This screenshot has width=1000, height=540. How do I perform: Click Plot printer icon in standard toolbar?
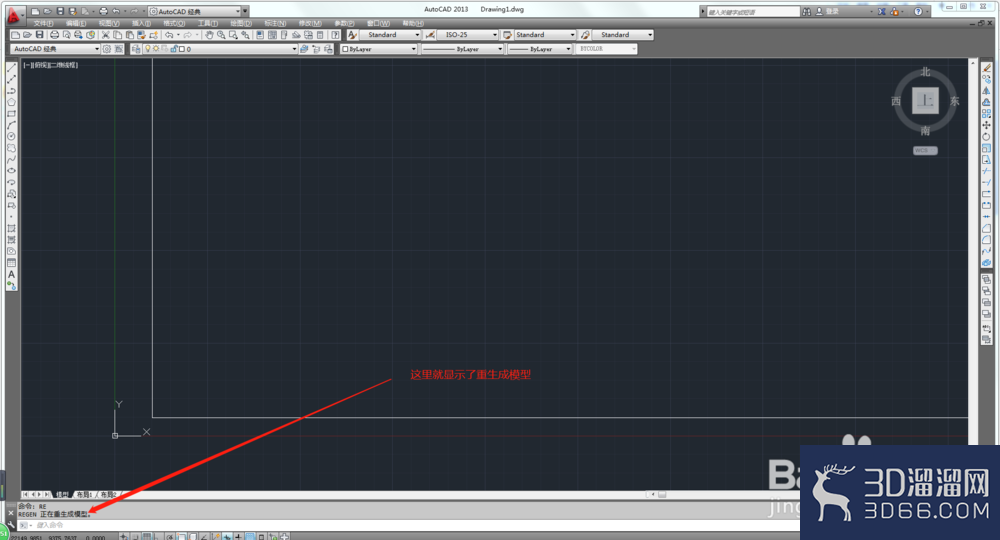click(54, 35)
